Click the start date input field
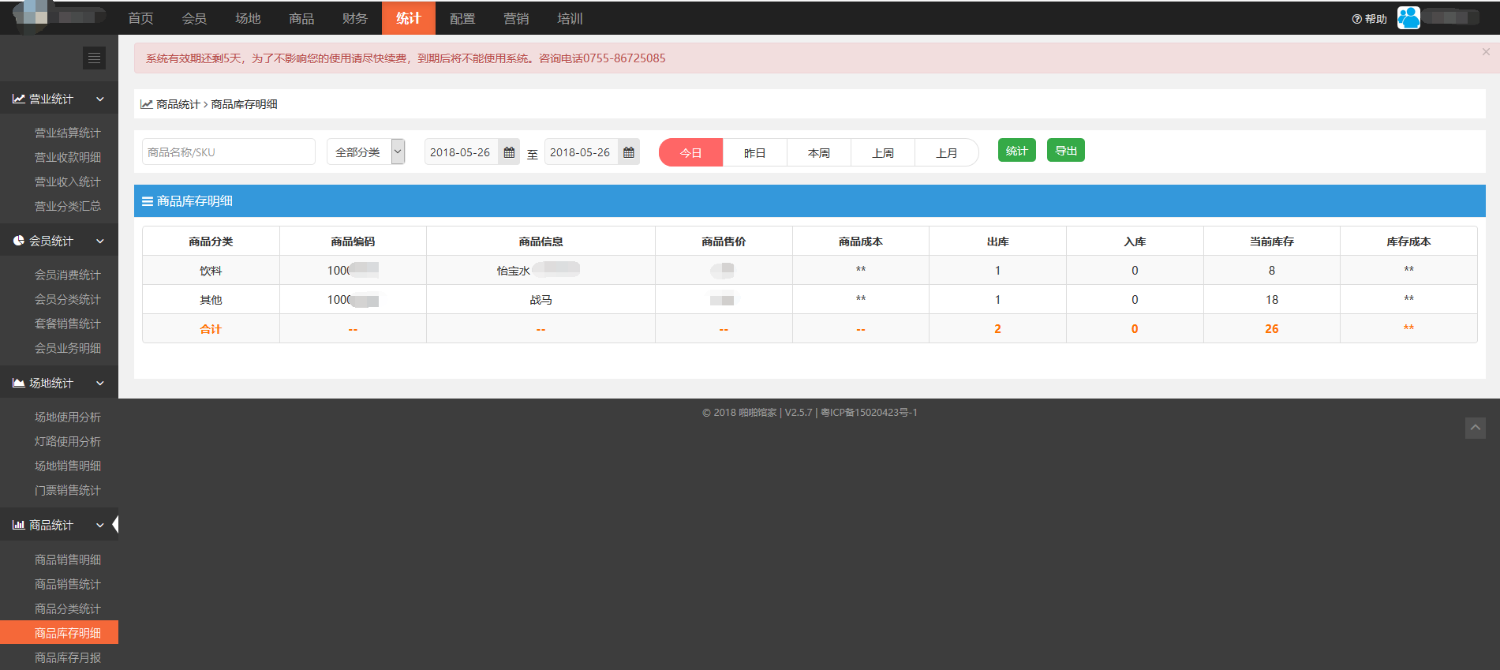The image size is (1500, 670). [462, 153]
